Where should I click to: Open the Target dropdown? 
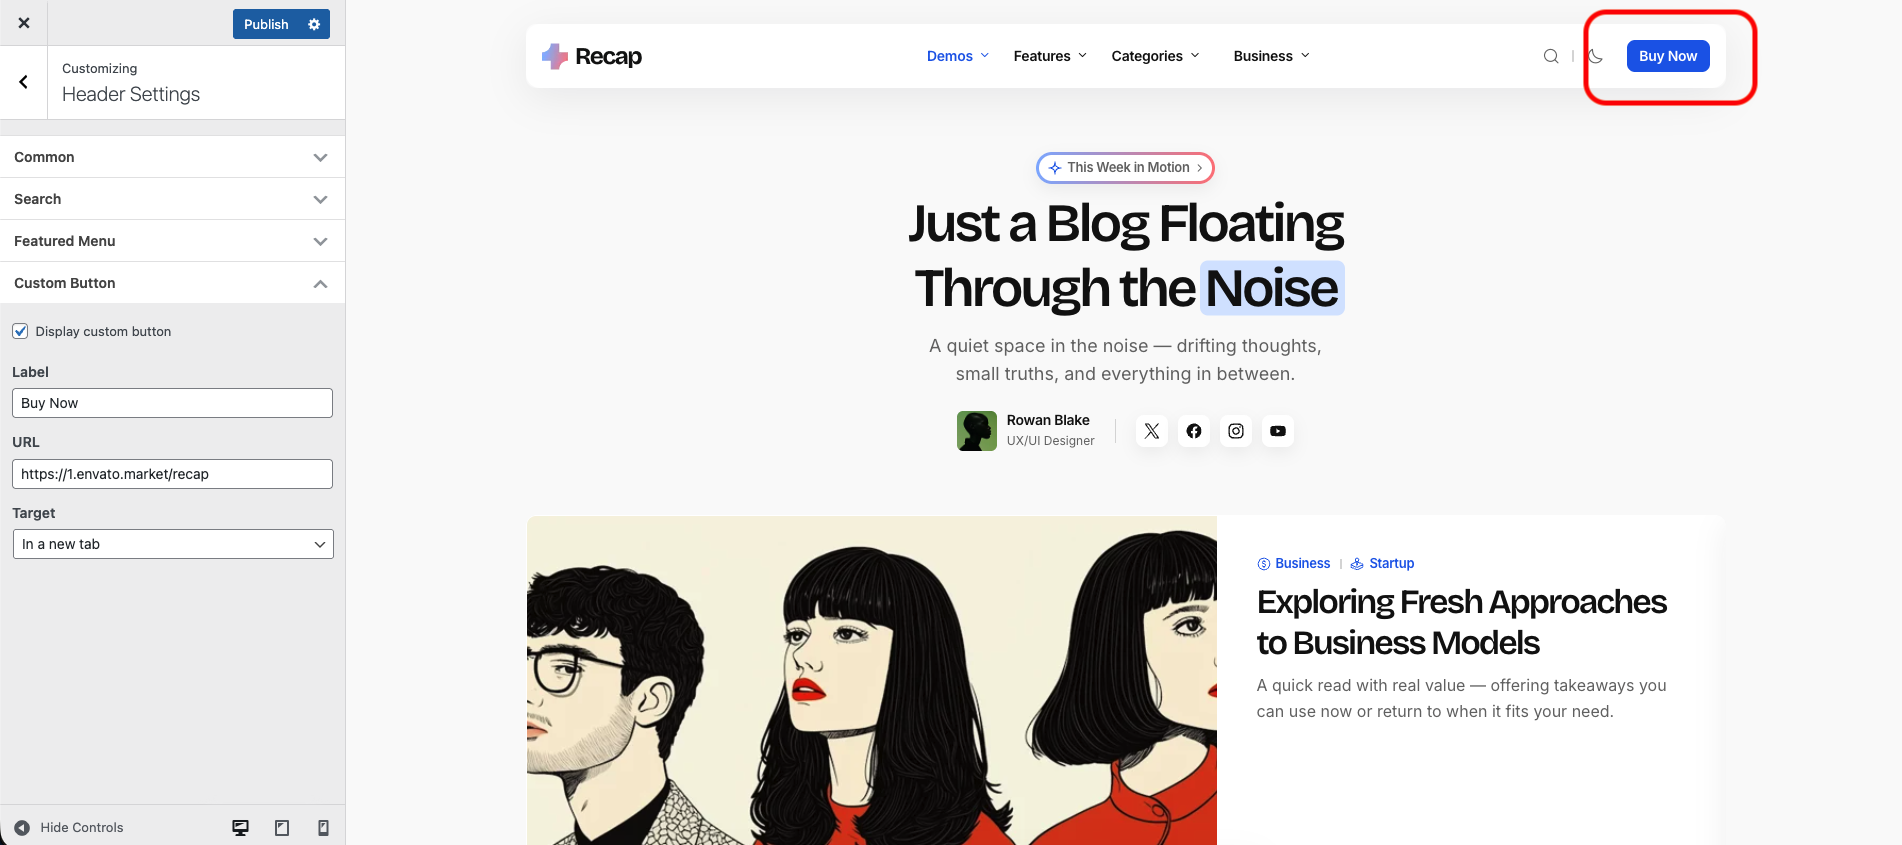[172, 544]
